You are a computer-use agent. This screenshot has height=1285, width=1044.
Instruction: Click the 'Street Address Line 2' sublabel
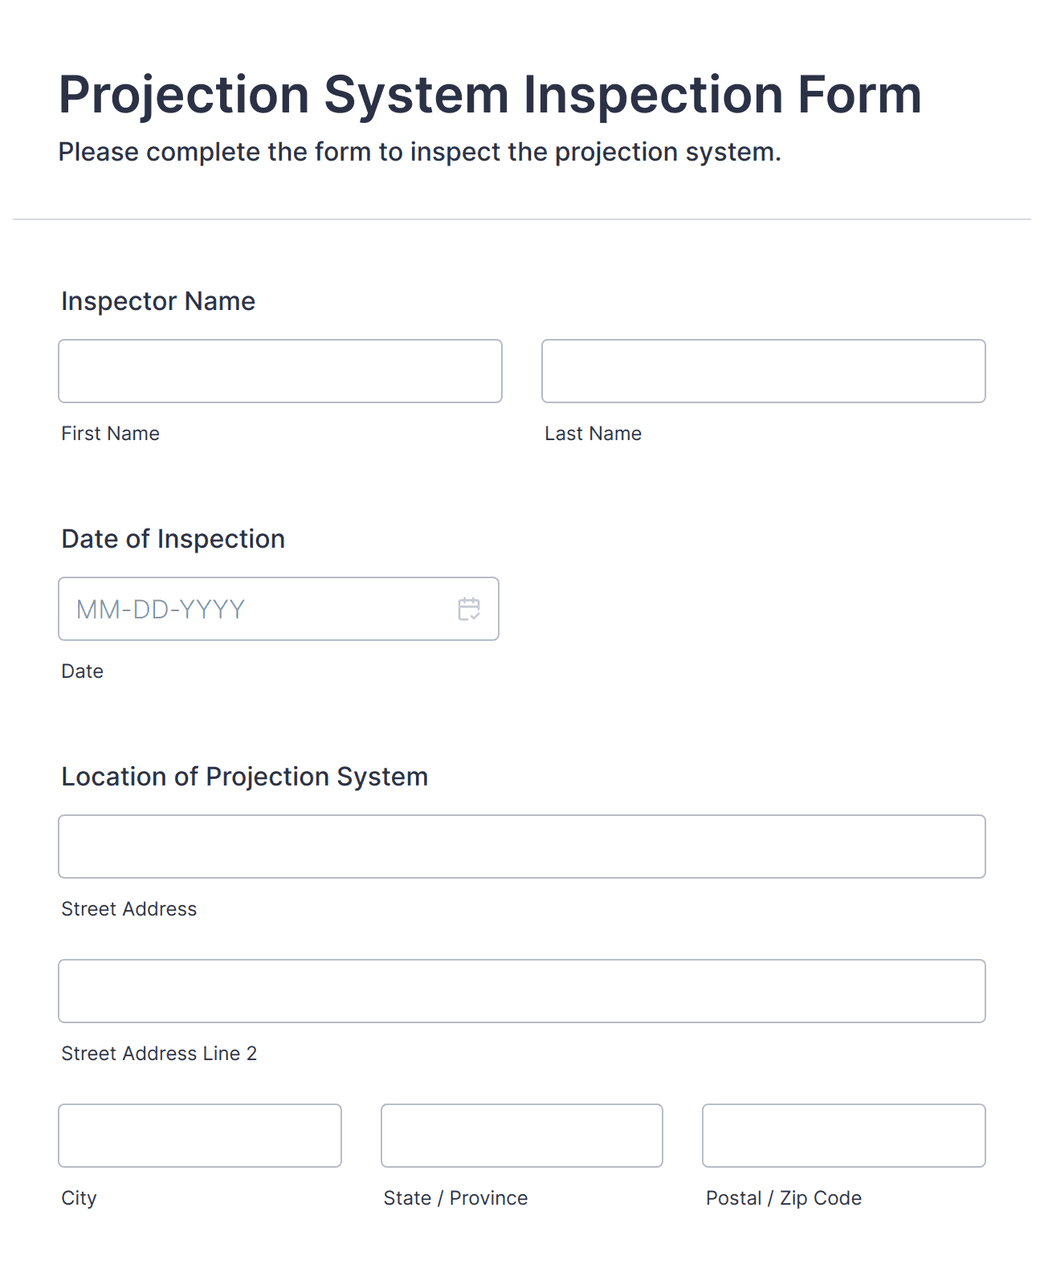(159, 1054)
